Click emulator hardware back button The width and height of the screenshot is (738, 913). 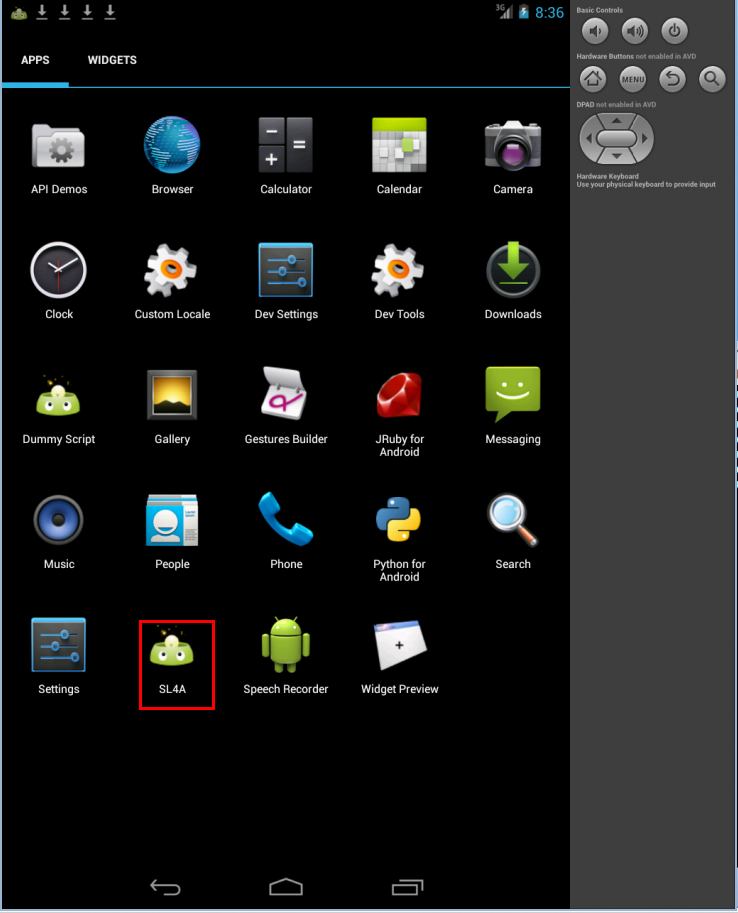click(x=672, y=79)
